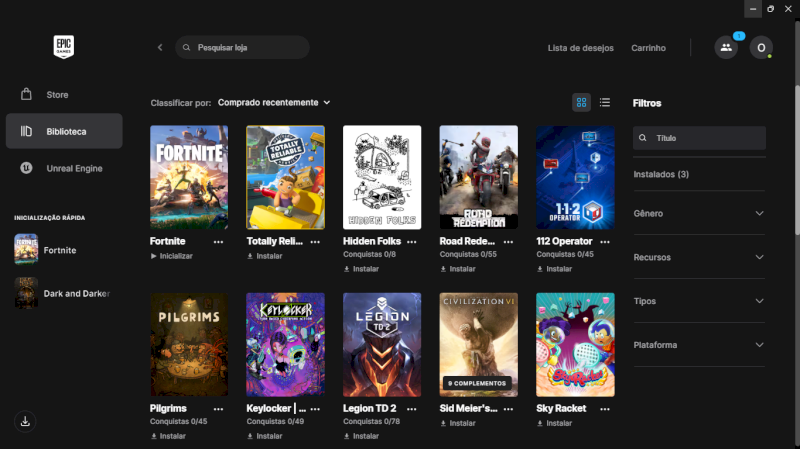Viewport: 800px width, 449px height.
Task: Open the Pilgrims cover art
Action: click(189, 345)
